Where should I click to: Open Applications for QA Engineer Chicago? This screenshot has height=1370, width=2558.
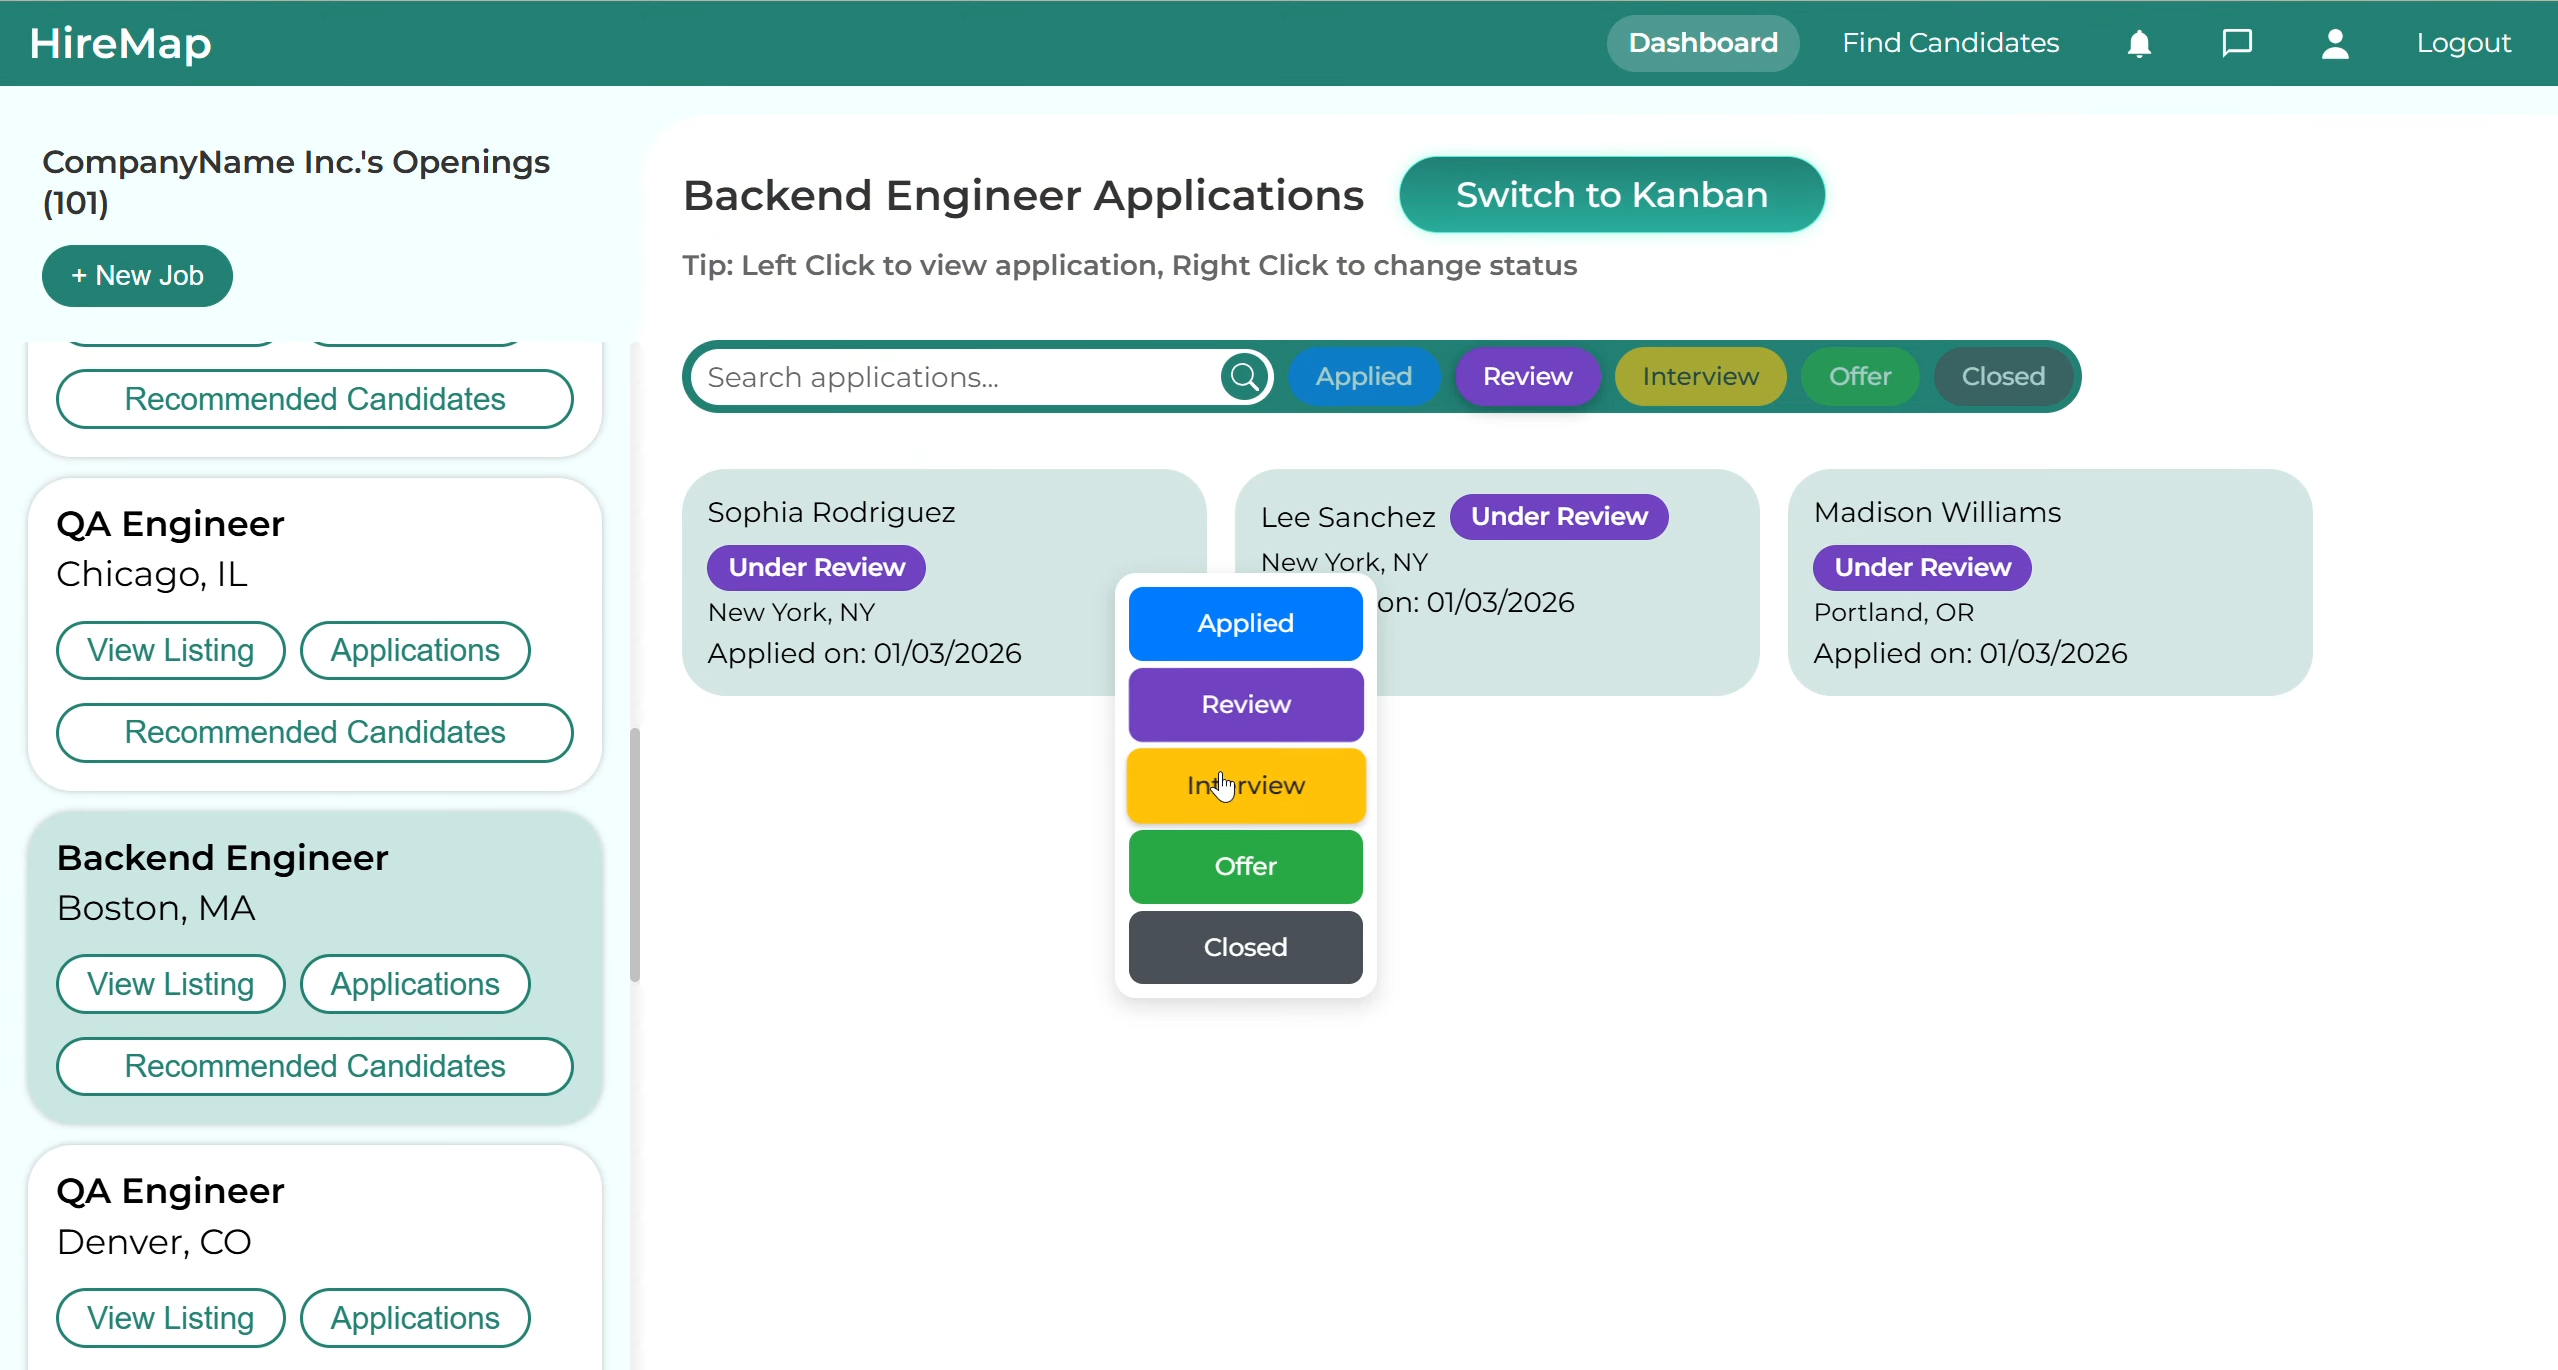415,651
